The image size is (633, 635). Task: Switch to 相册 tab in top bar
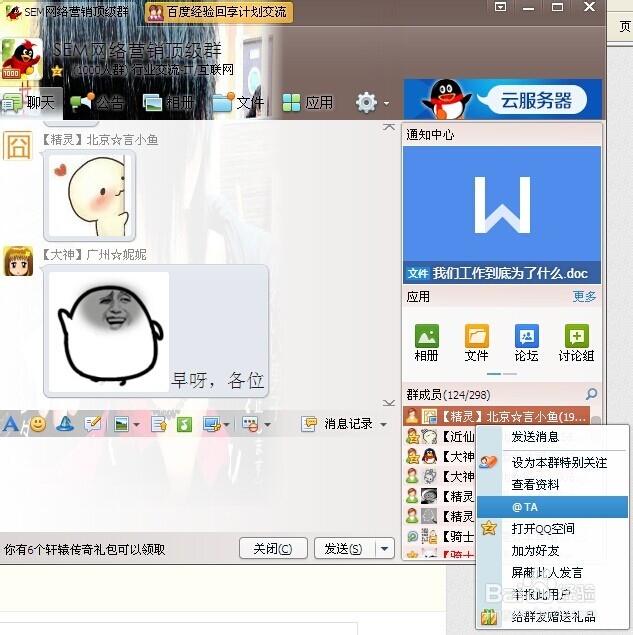pyautogui.click(x=168, y=103)
